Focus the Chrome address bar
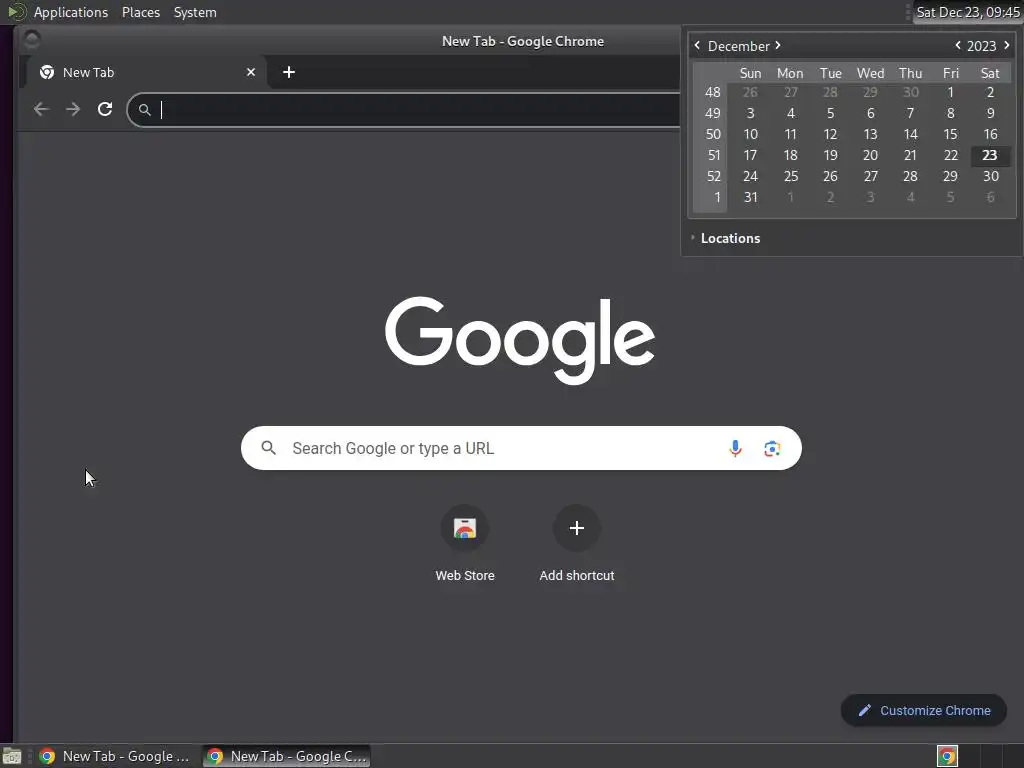 [405, 110]
